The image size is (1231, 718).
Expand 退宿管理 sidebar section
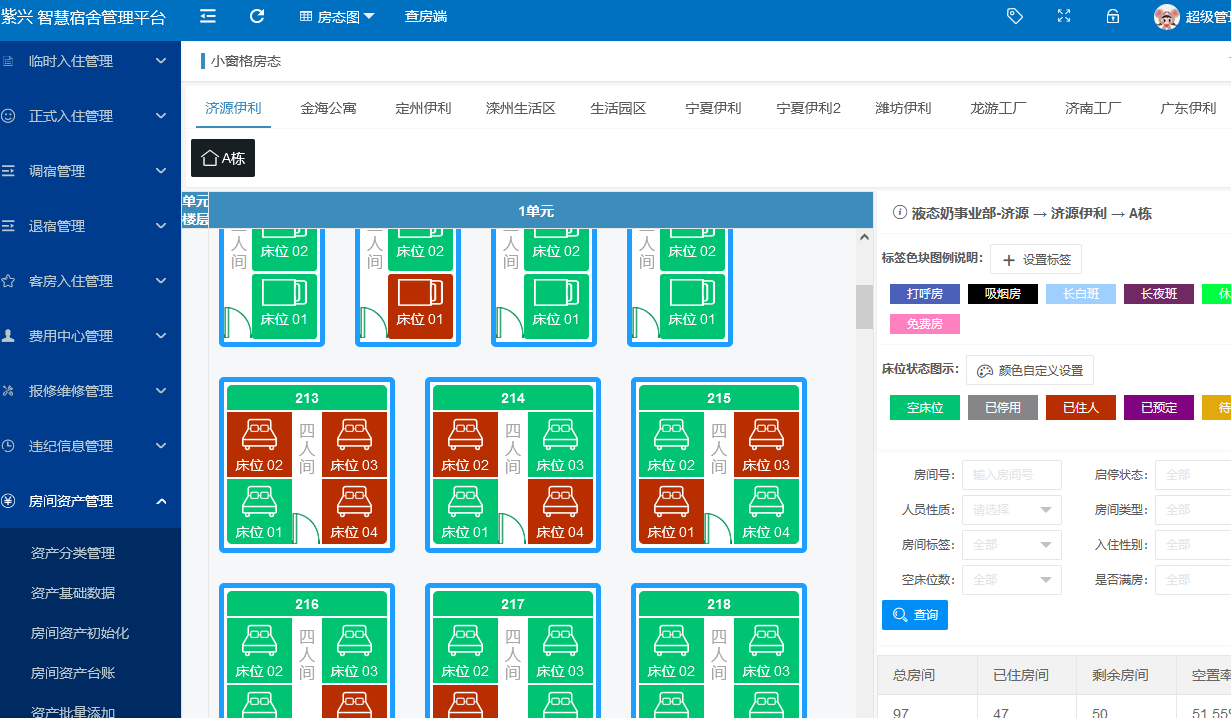coord(90,226)
